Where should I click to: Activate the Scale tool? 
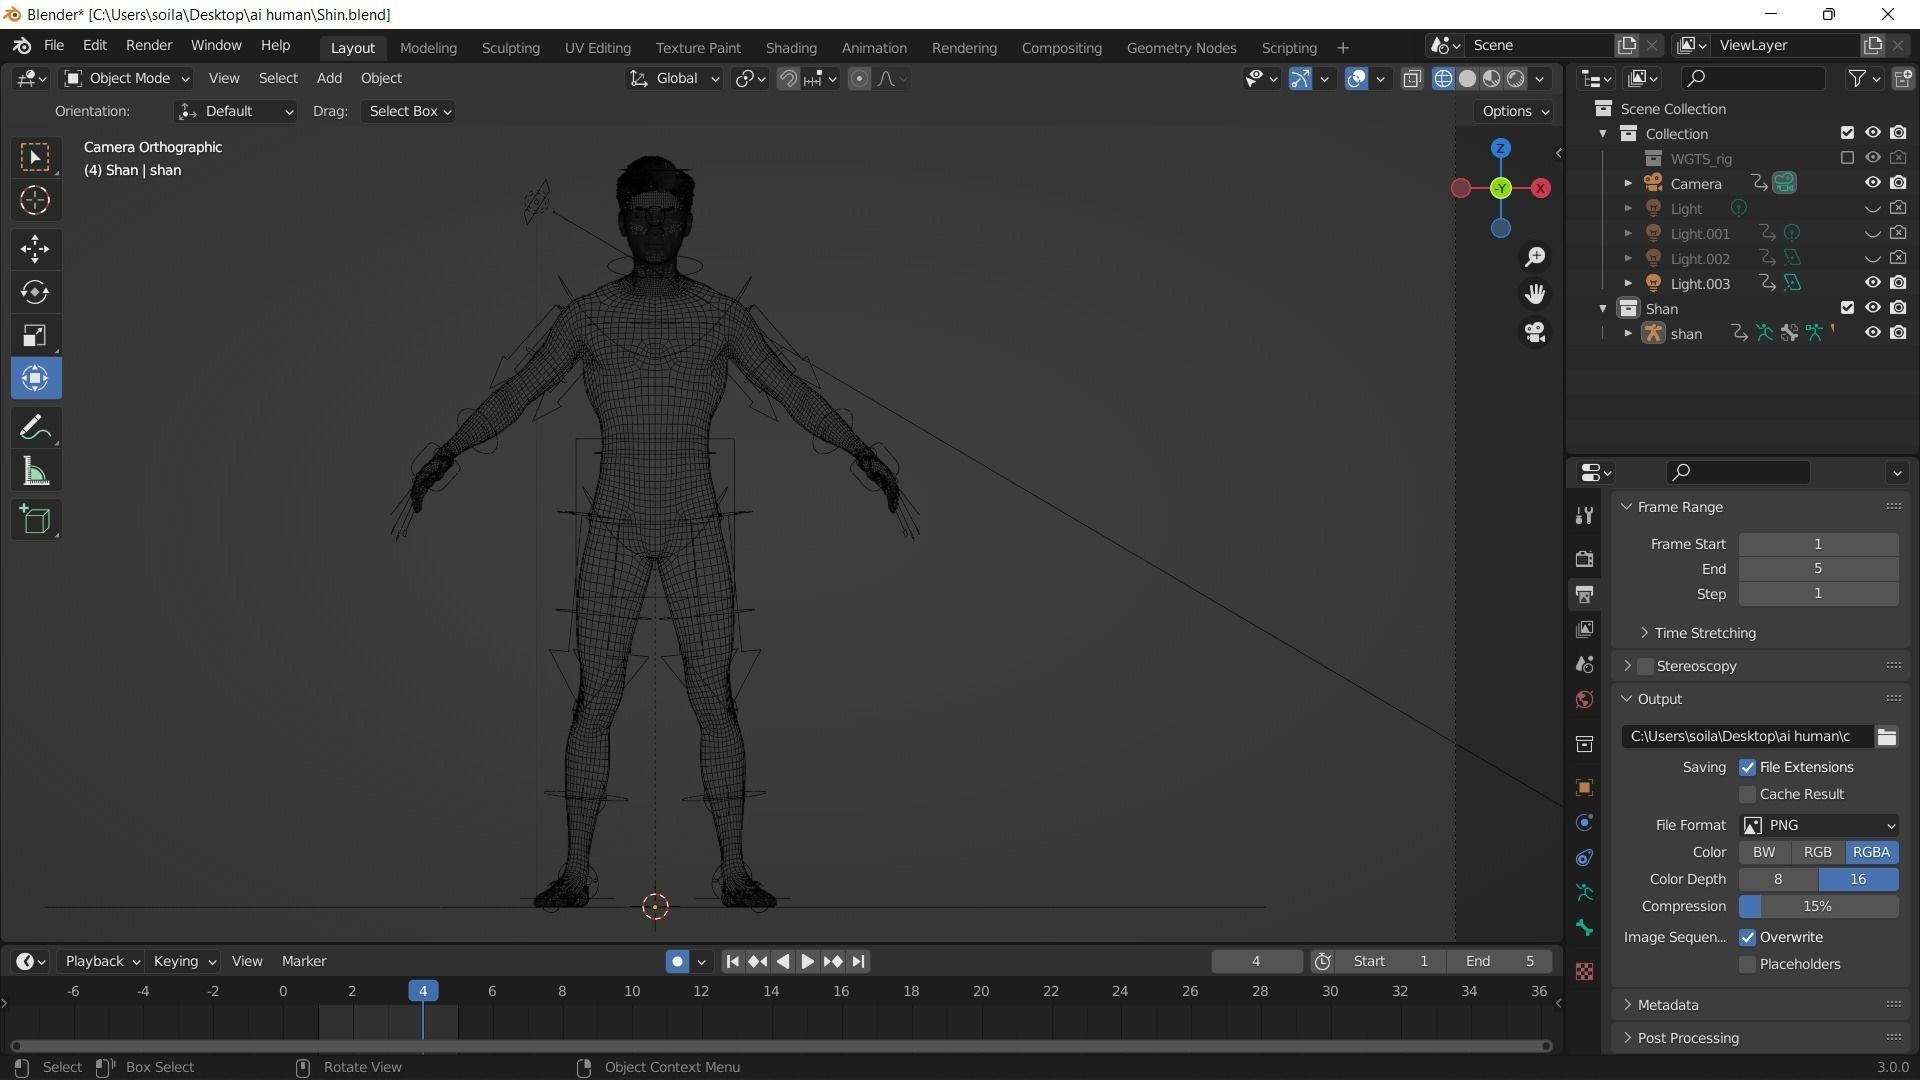35,335
